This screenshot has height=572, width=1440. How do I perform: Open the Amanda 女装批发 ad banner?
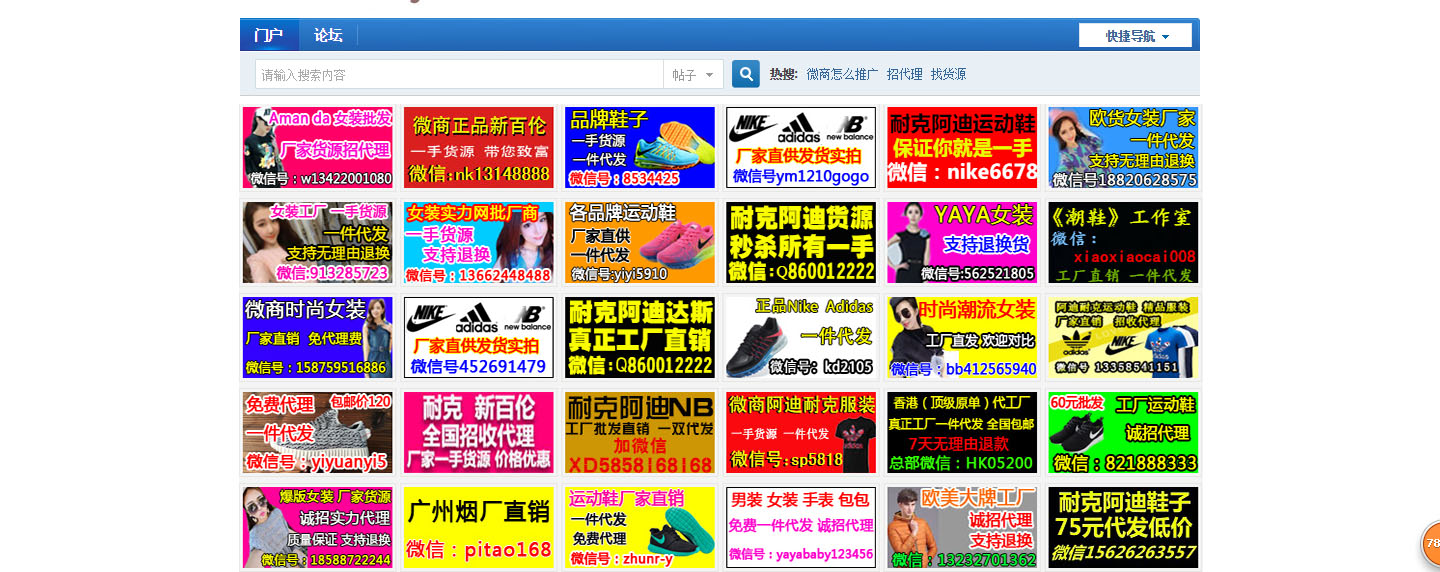(318, 148)
